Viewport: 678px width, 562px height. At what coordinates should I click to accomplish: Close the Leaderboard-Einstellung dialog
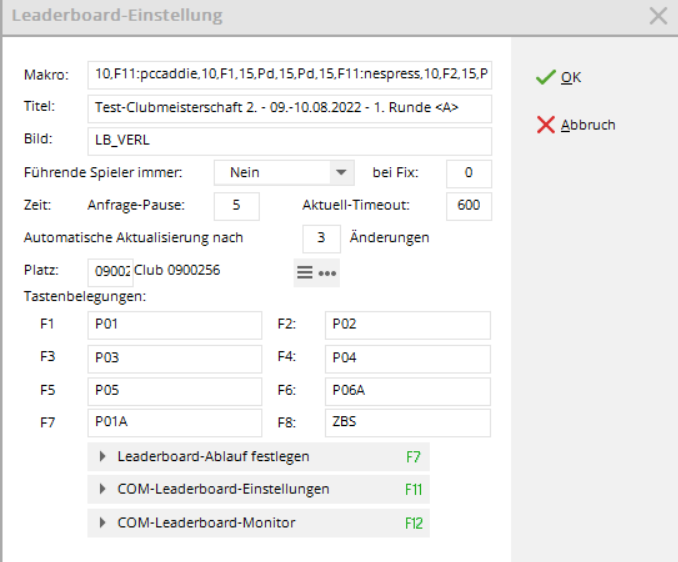658,16
